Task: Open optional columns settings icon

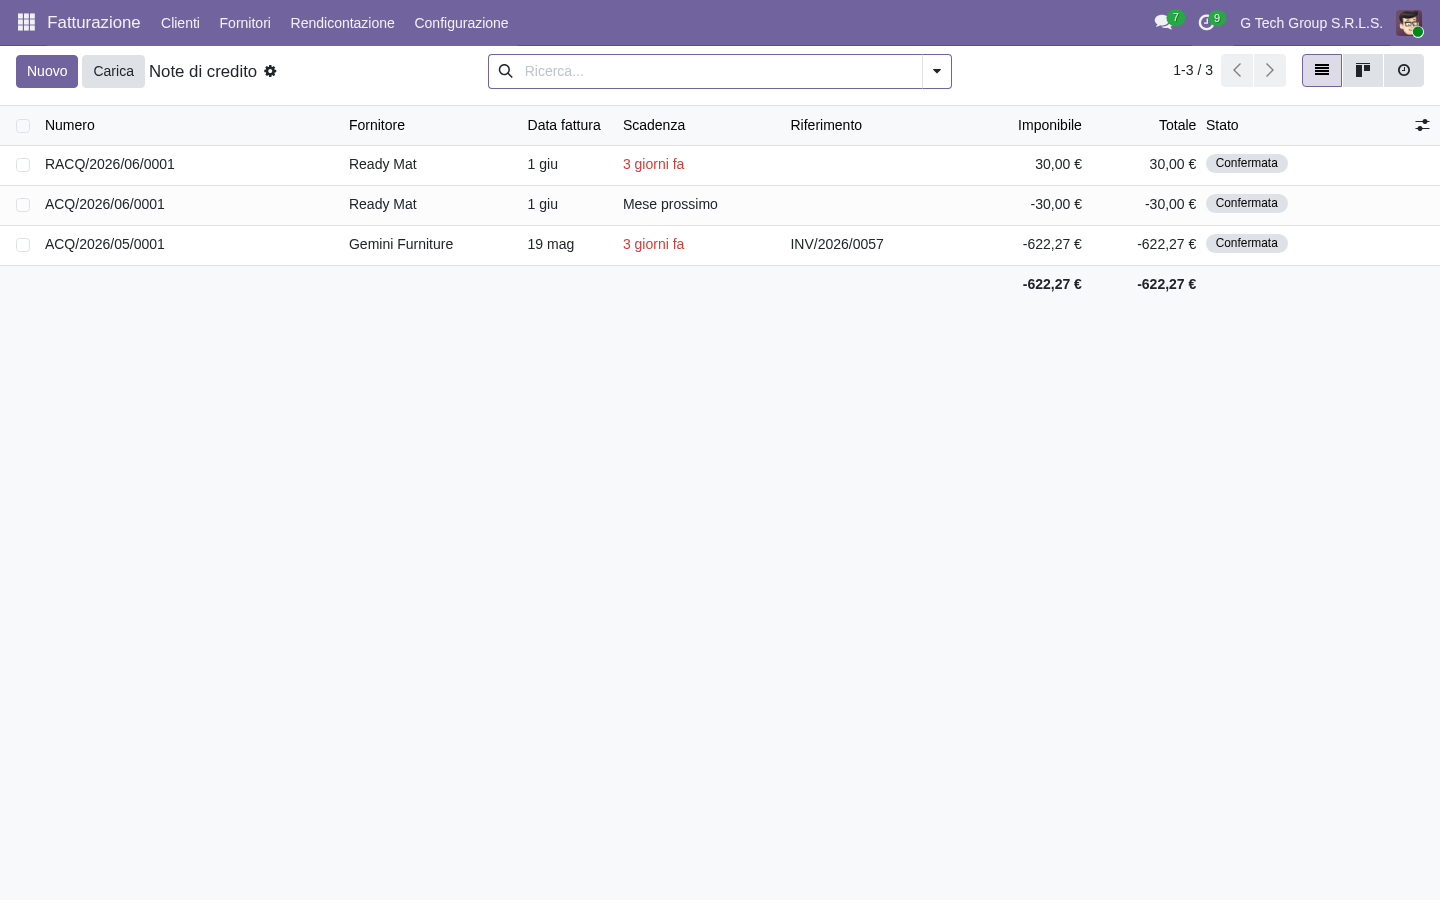Action: [1422, 125]
